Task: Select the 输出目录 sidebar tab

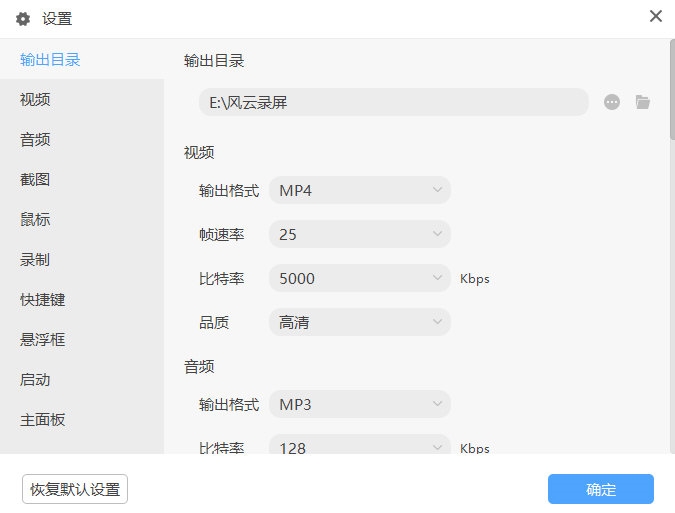Action: (50, 59)
